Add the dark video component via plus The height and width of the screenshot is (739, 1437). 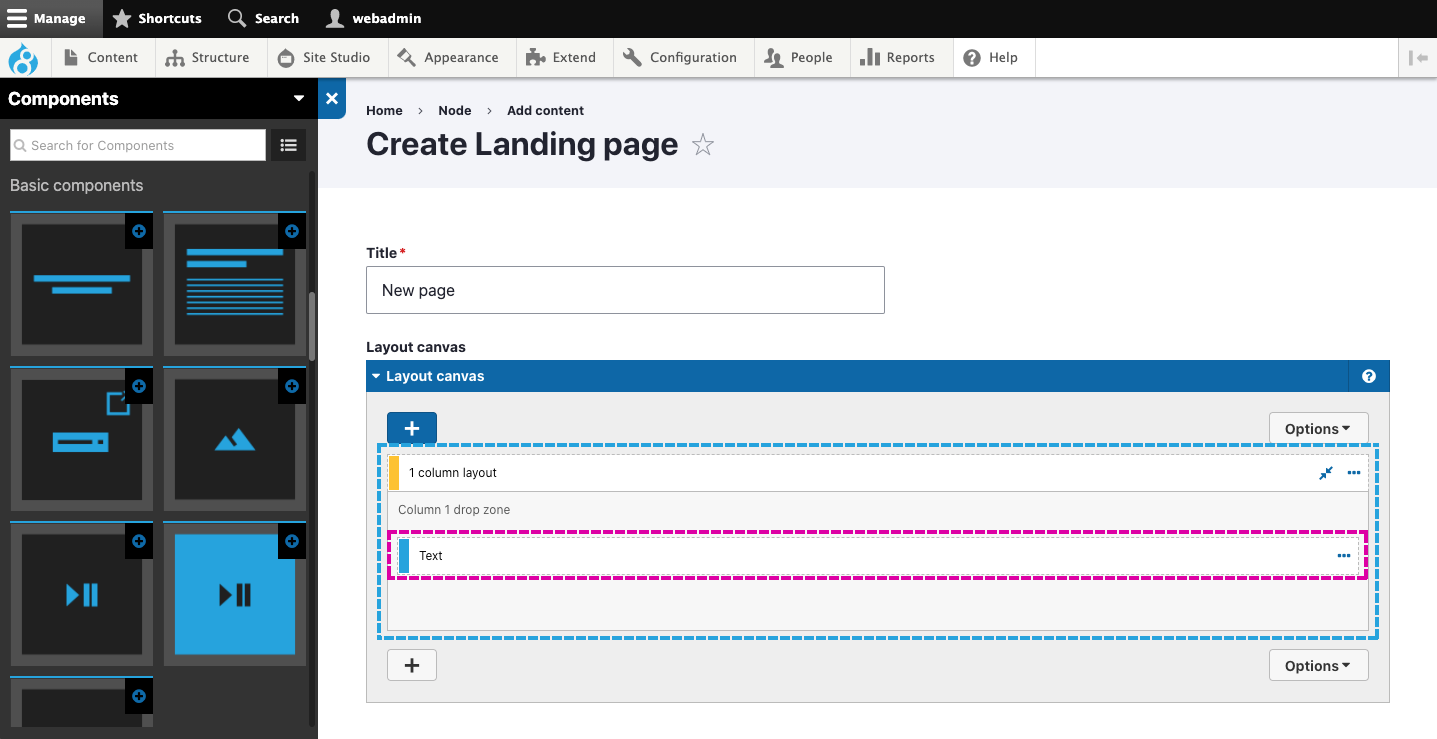[139, 541]
